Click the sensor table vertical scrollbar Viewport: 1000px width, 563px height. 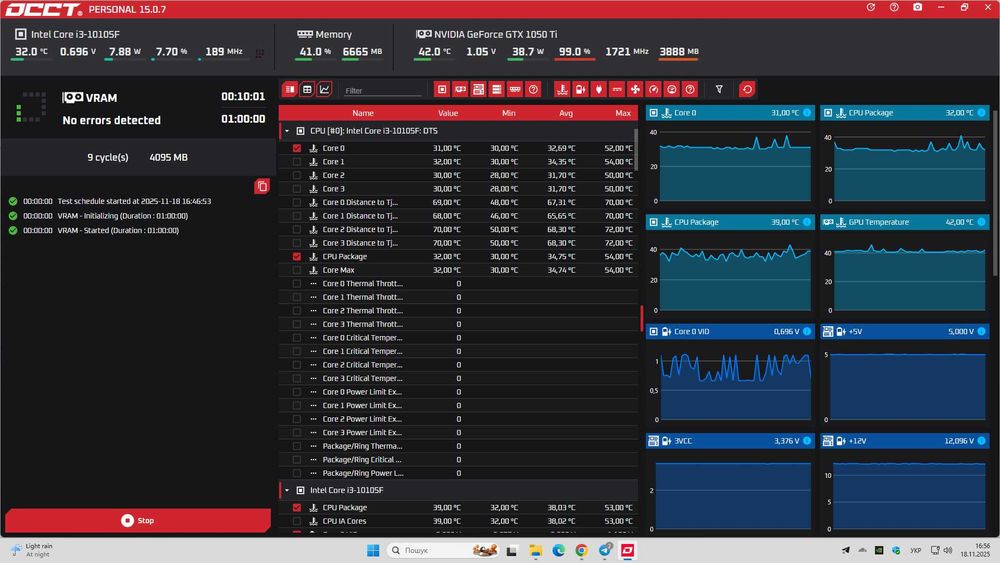(636, 150)
